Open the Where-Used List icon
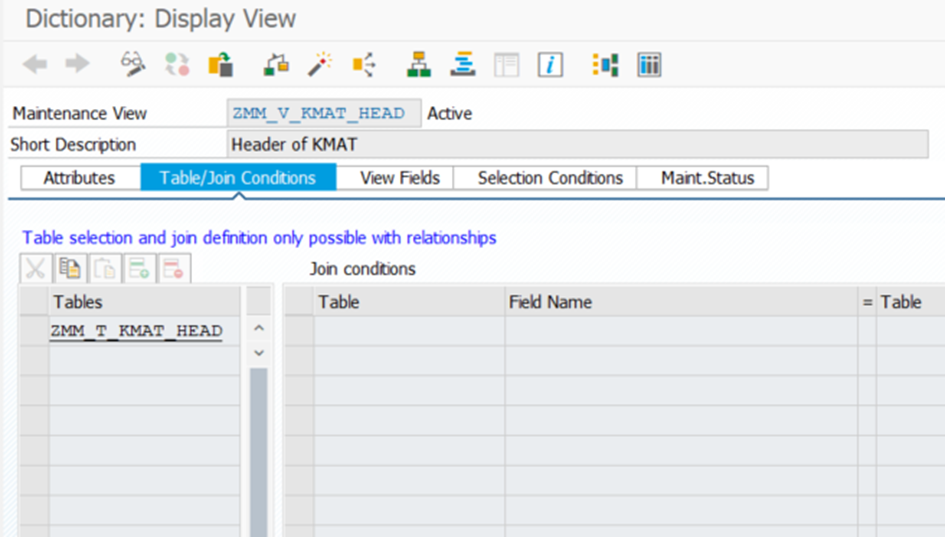 point(364,65)
